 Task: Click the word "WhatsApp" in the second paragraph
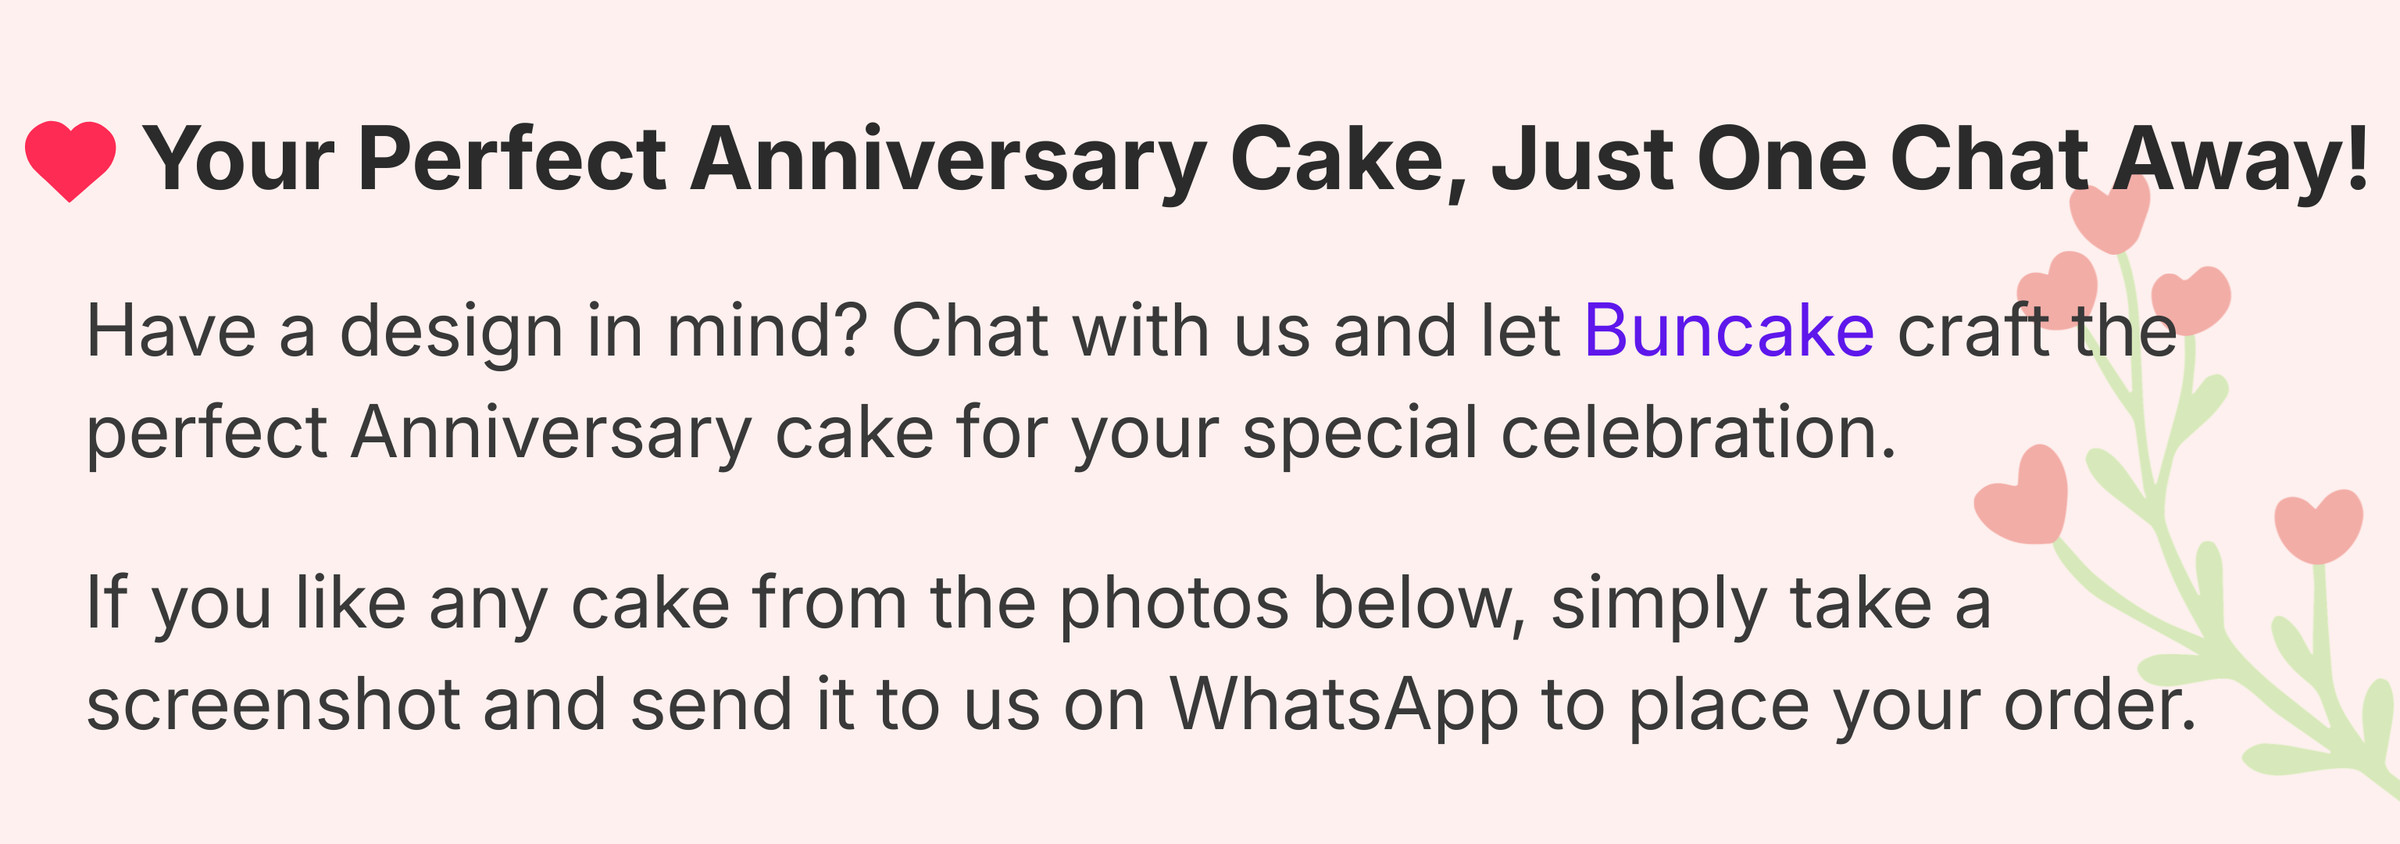click(x=1344, y=705)
